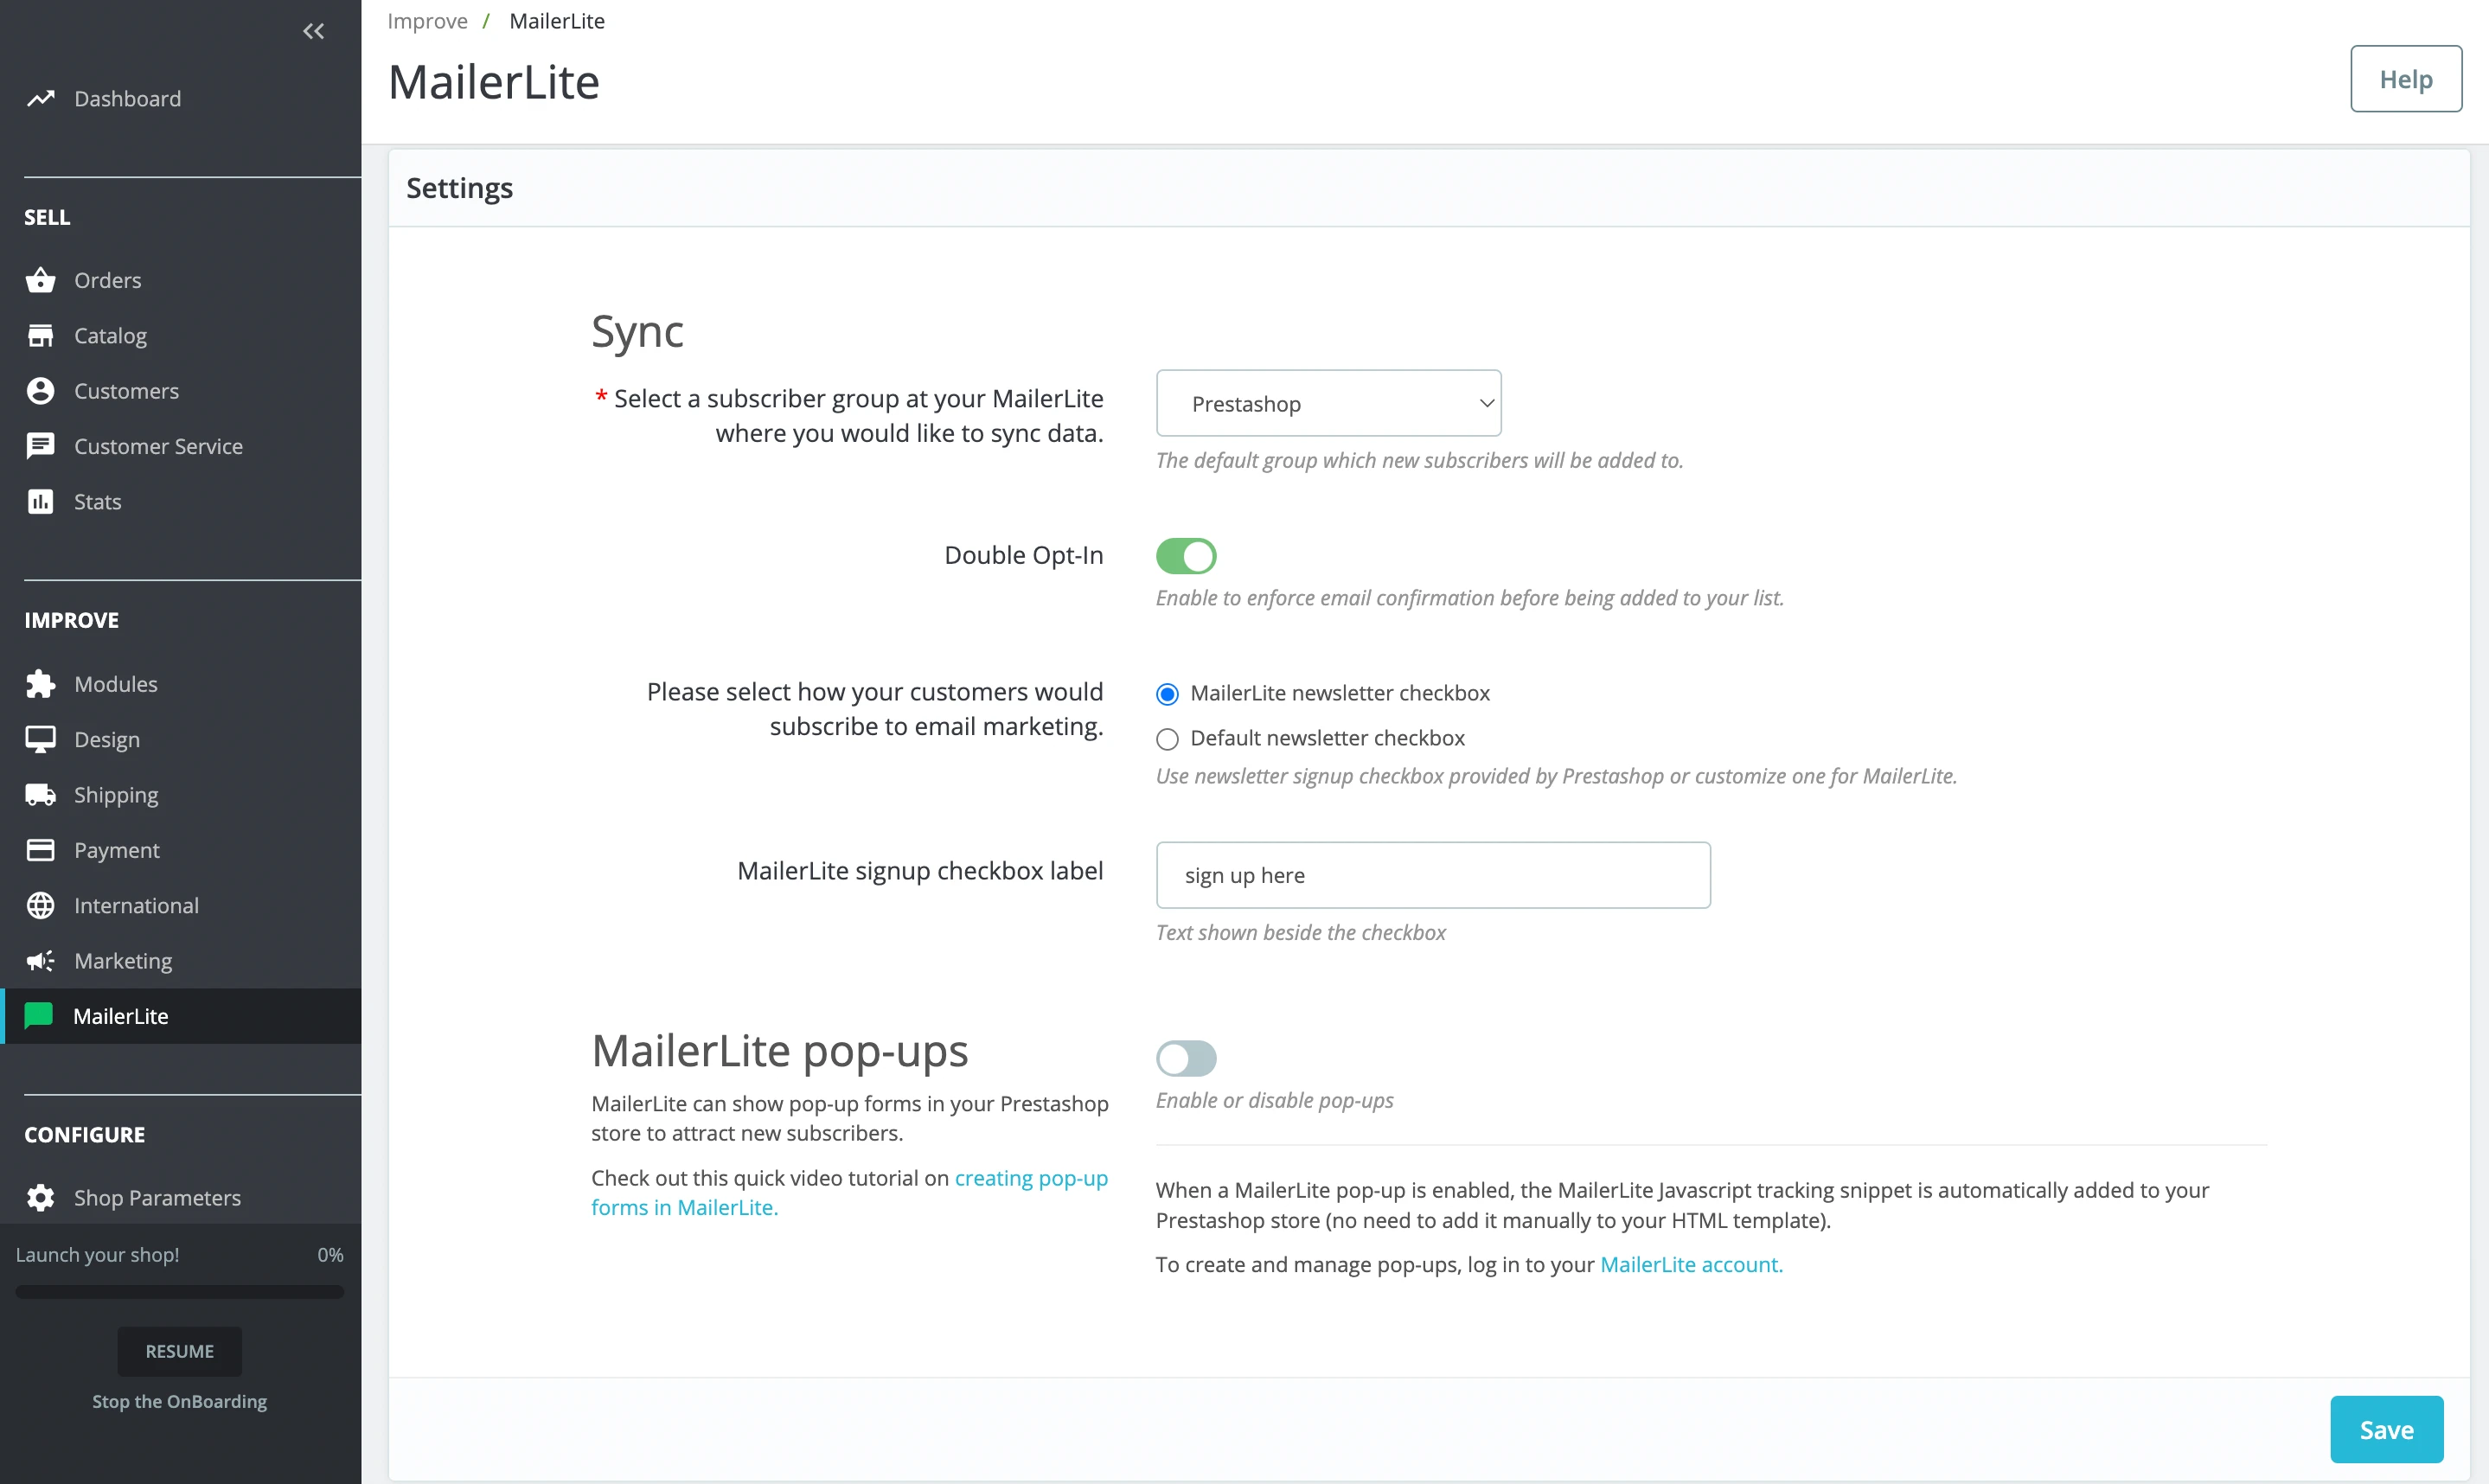This screenshot has height=1484, width=2489.
Task: Click the Catalog store icon
Action: point(40,336)
